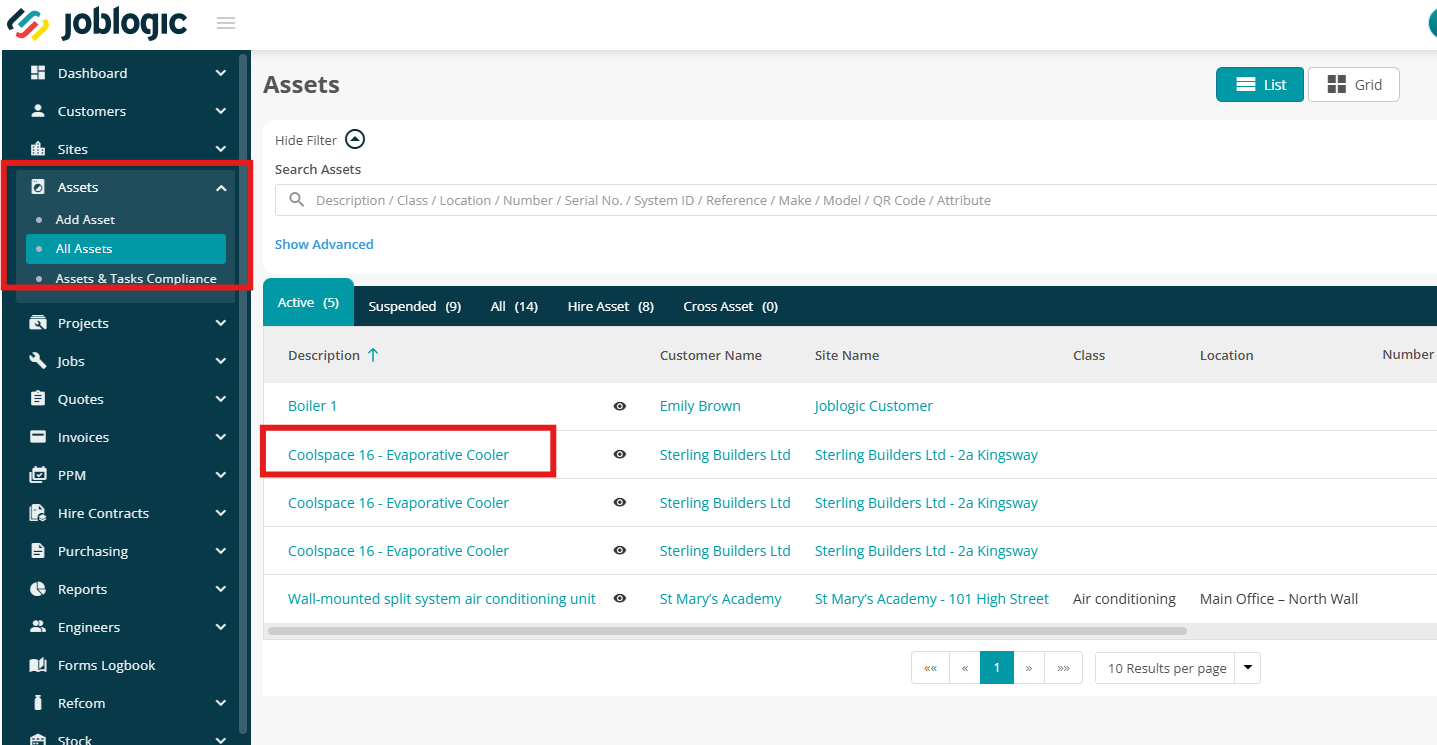Collapse the Assets sidebar section chevron
The image size is (1437, 745).
(x=221, y=188)
